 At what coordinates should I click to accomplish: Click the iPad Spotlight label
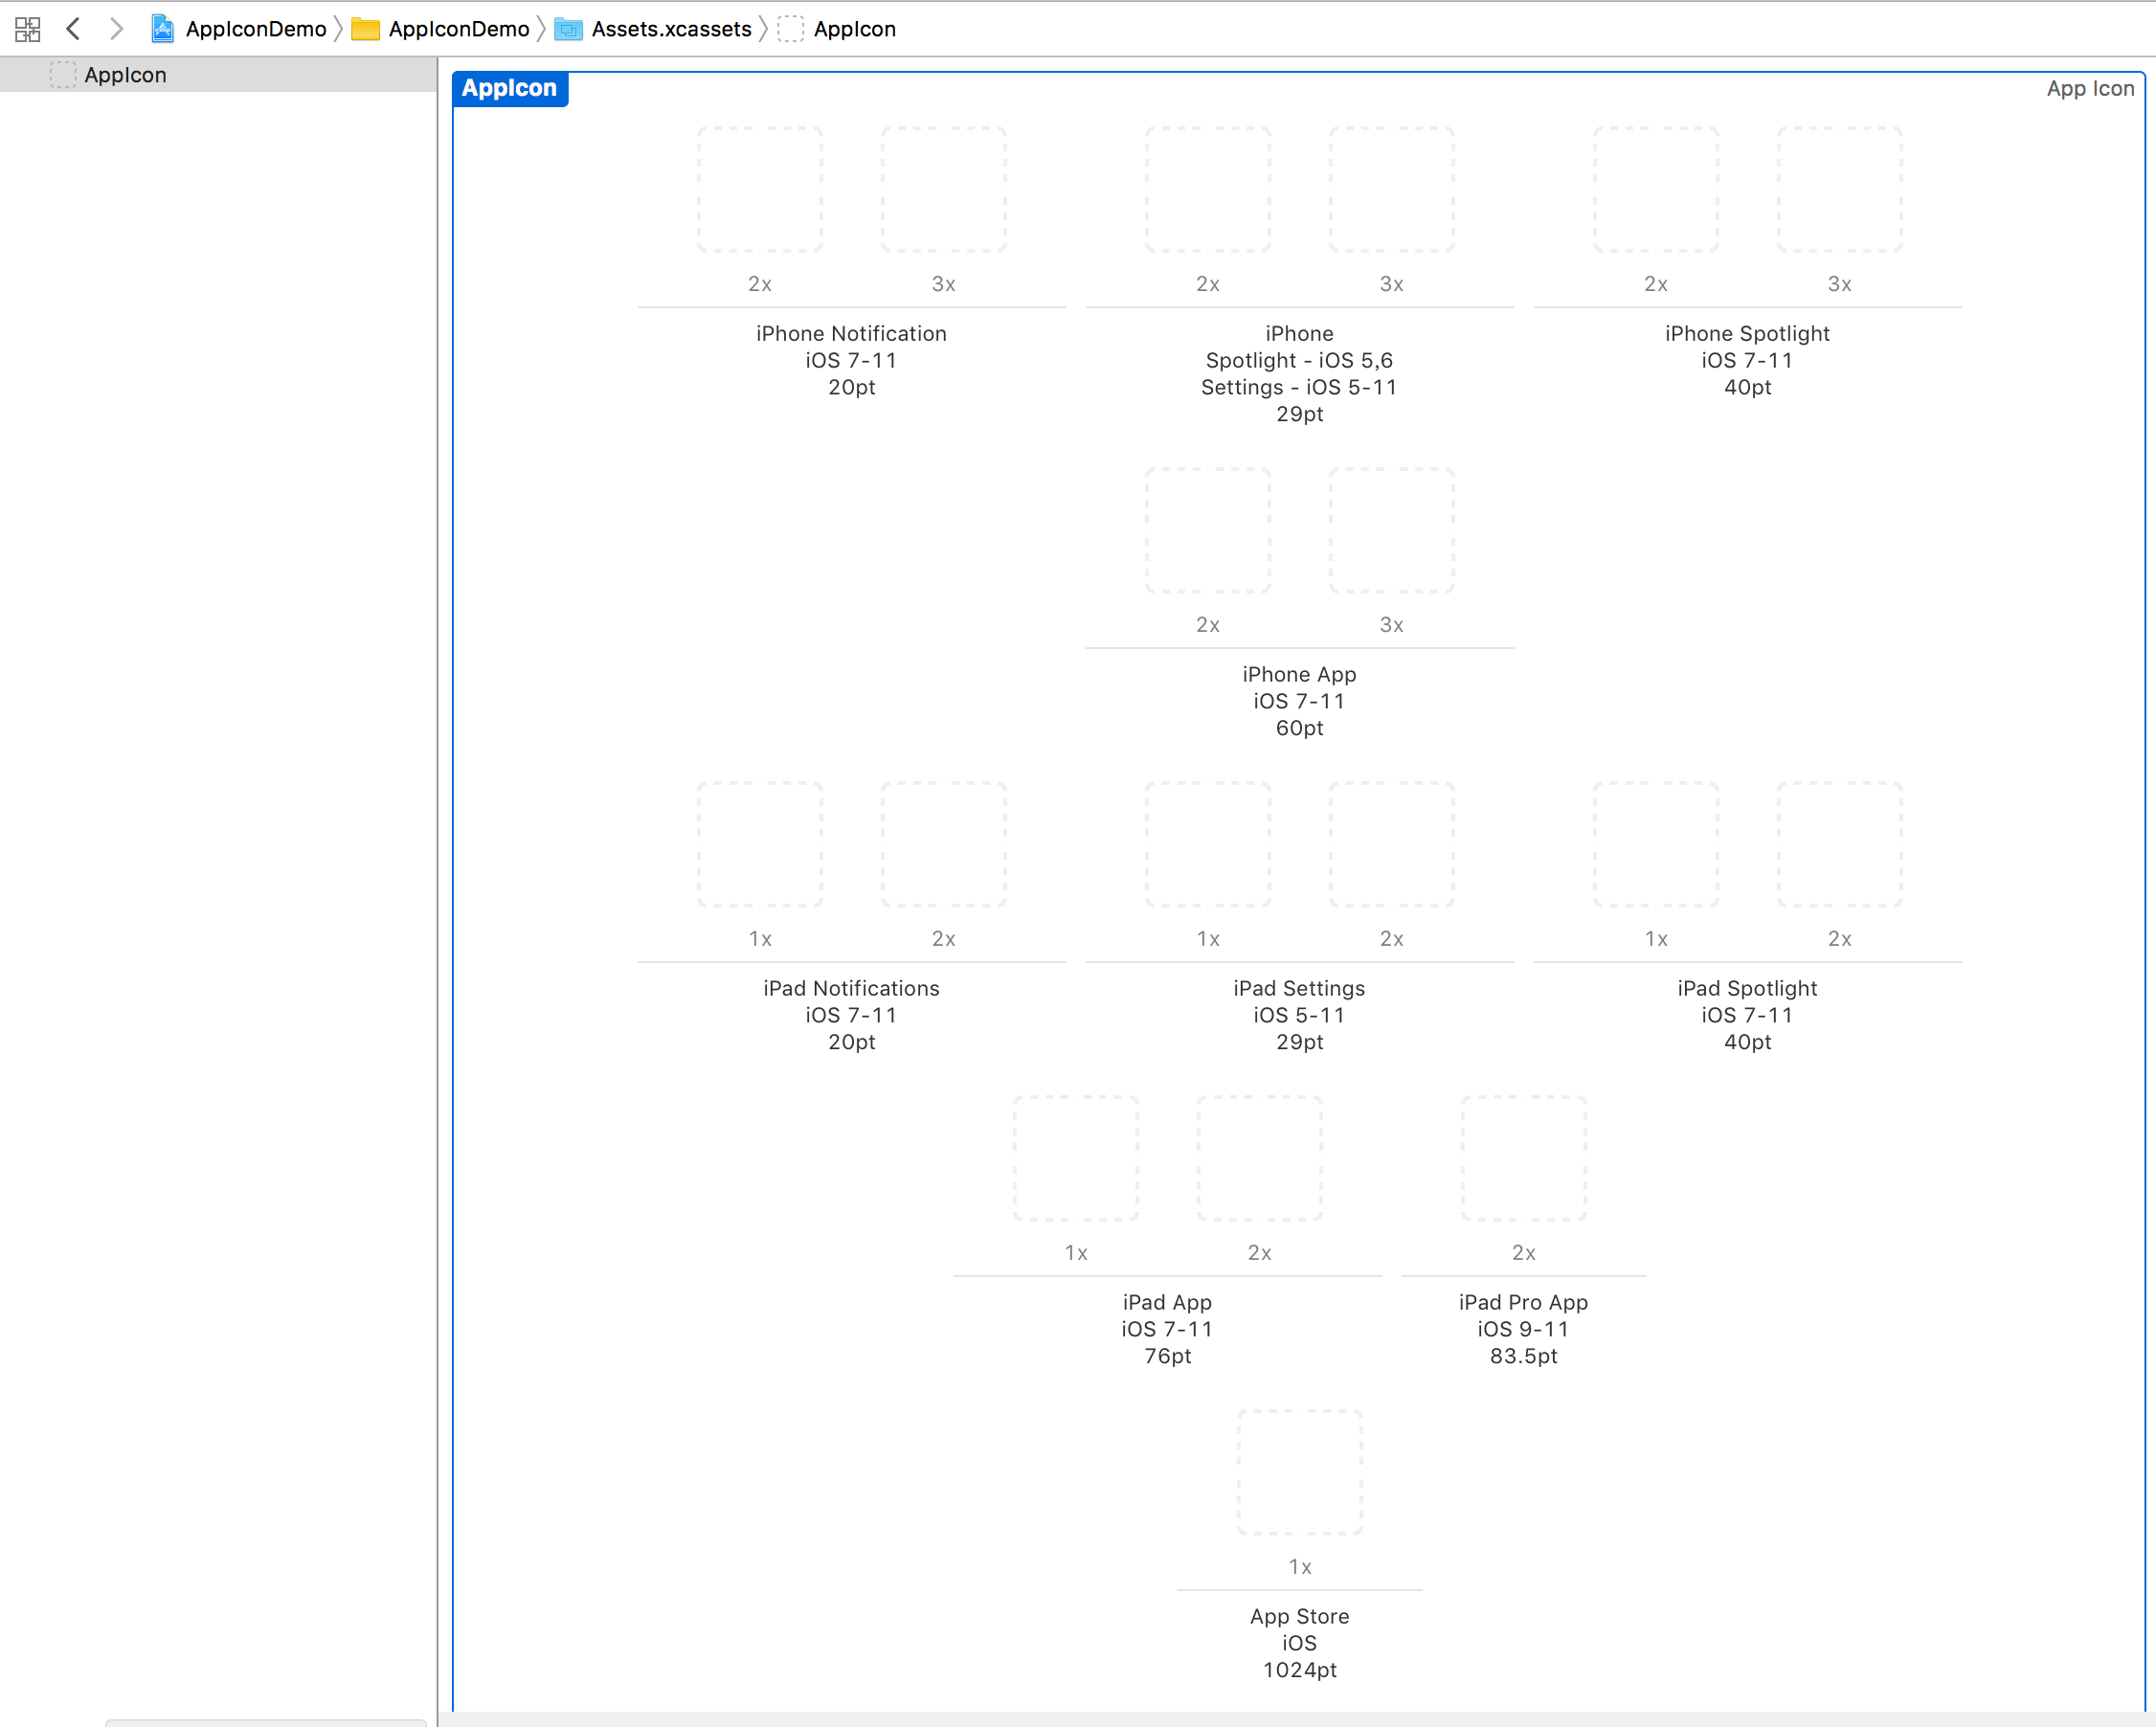tap(1748, 989)
